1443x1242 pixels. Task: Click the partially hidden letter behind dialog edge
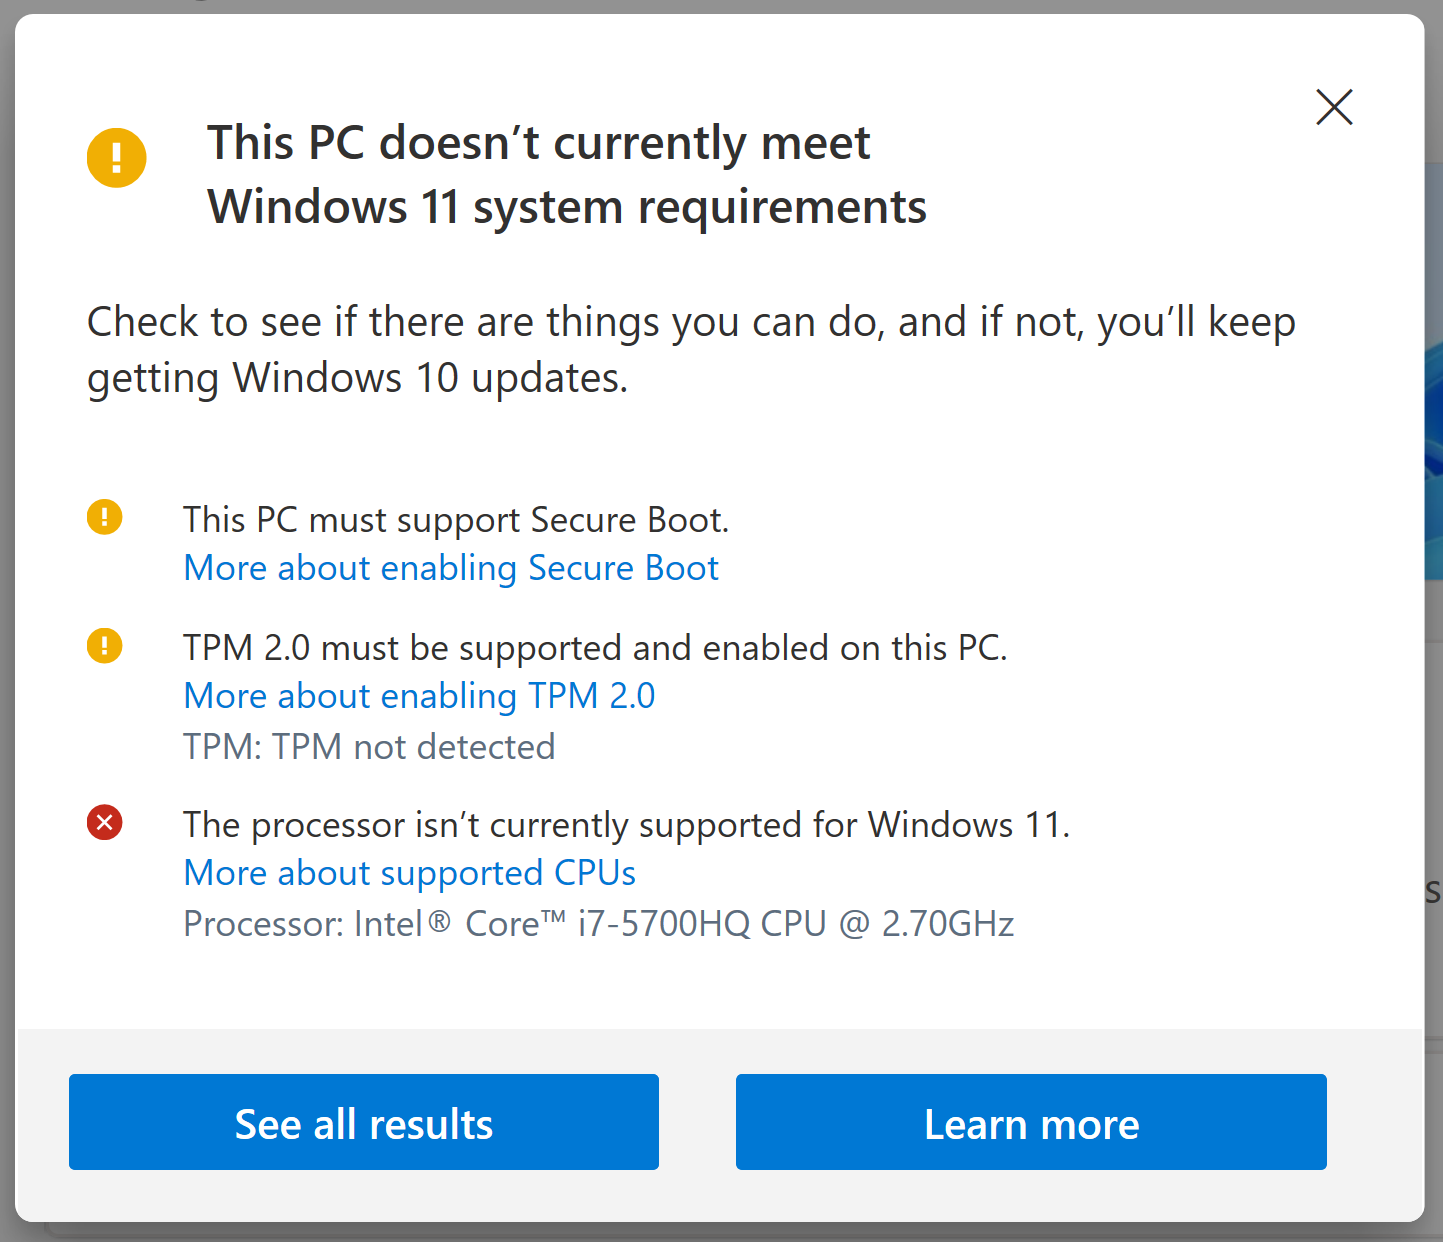click(x=1433, y=892)
